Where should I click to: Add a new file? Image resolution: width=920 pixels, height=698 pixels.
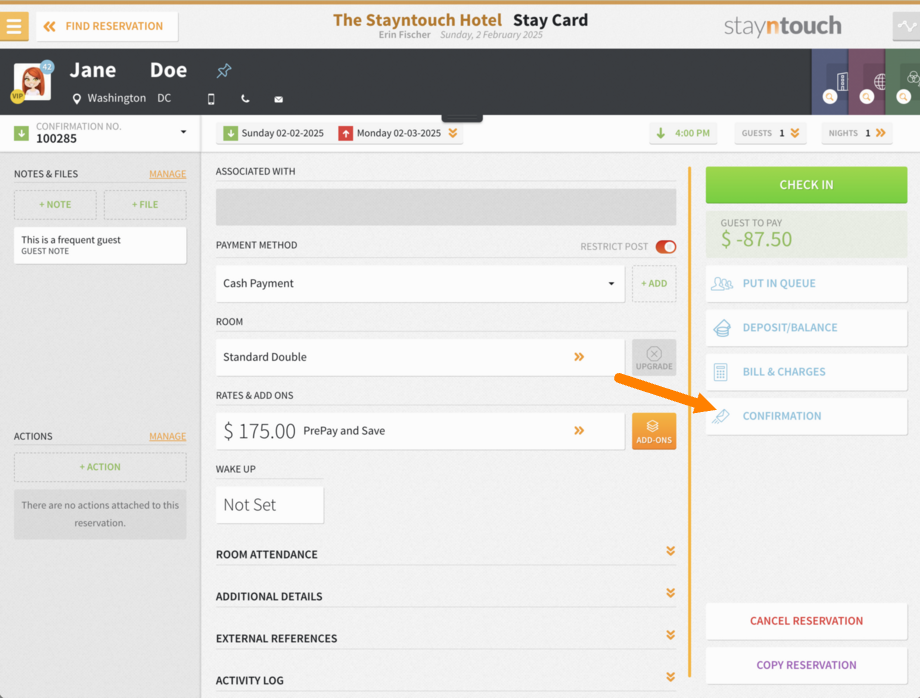[x=145, y=205]
